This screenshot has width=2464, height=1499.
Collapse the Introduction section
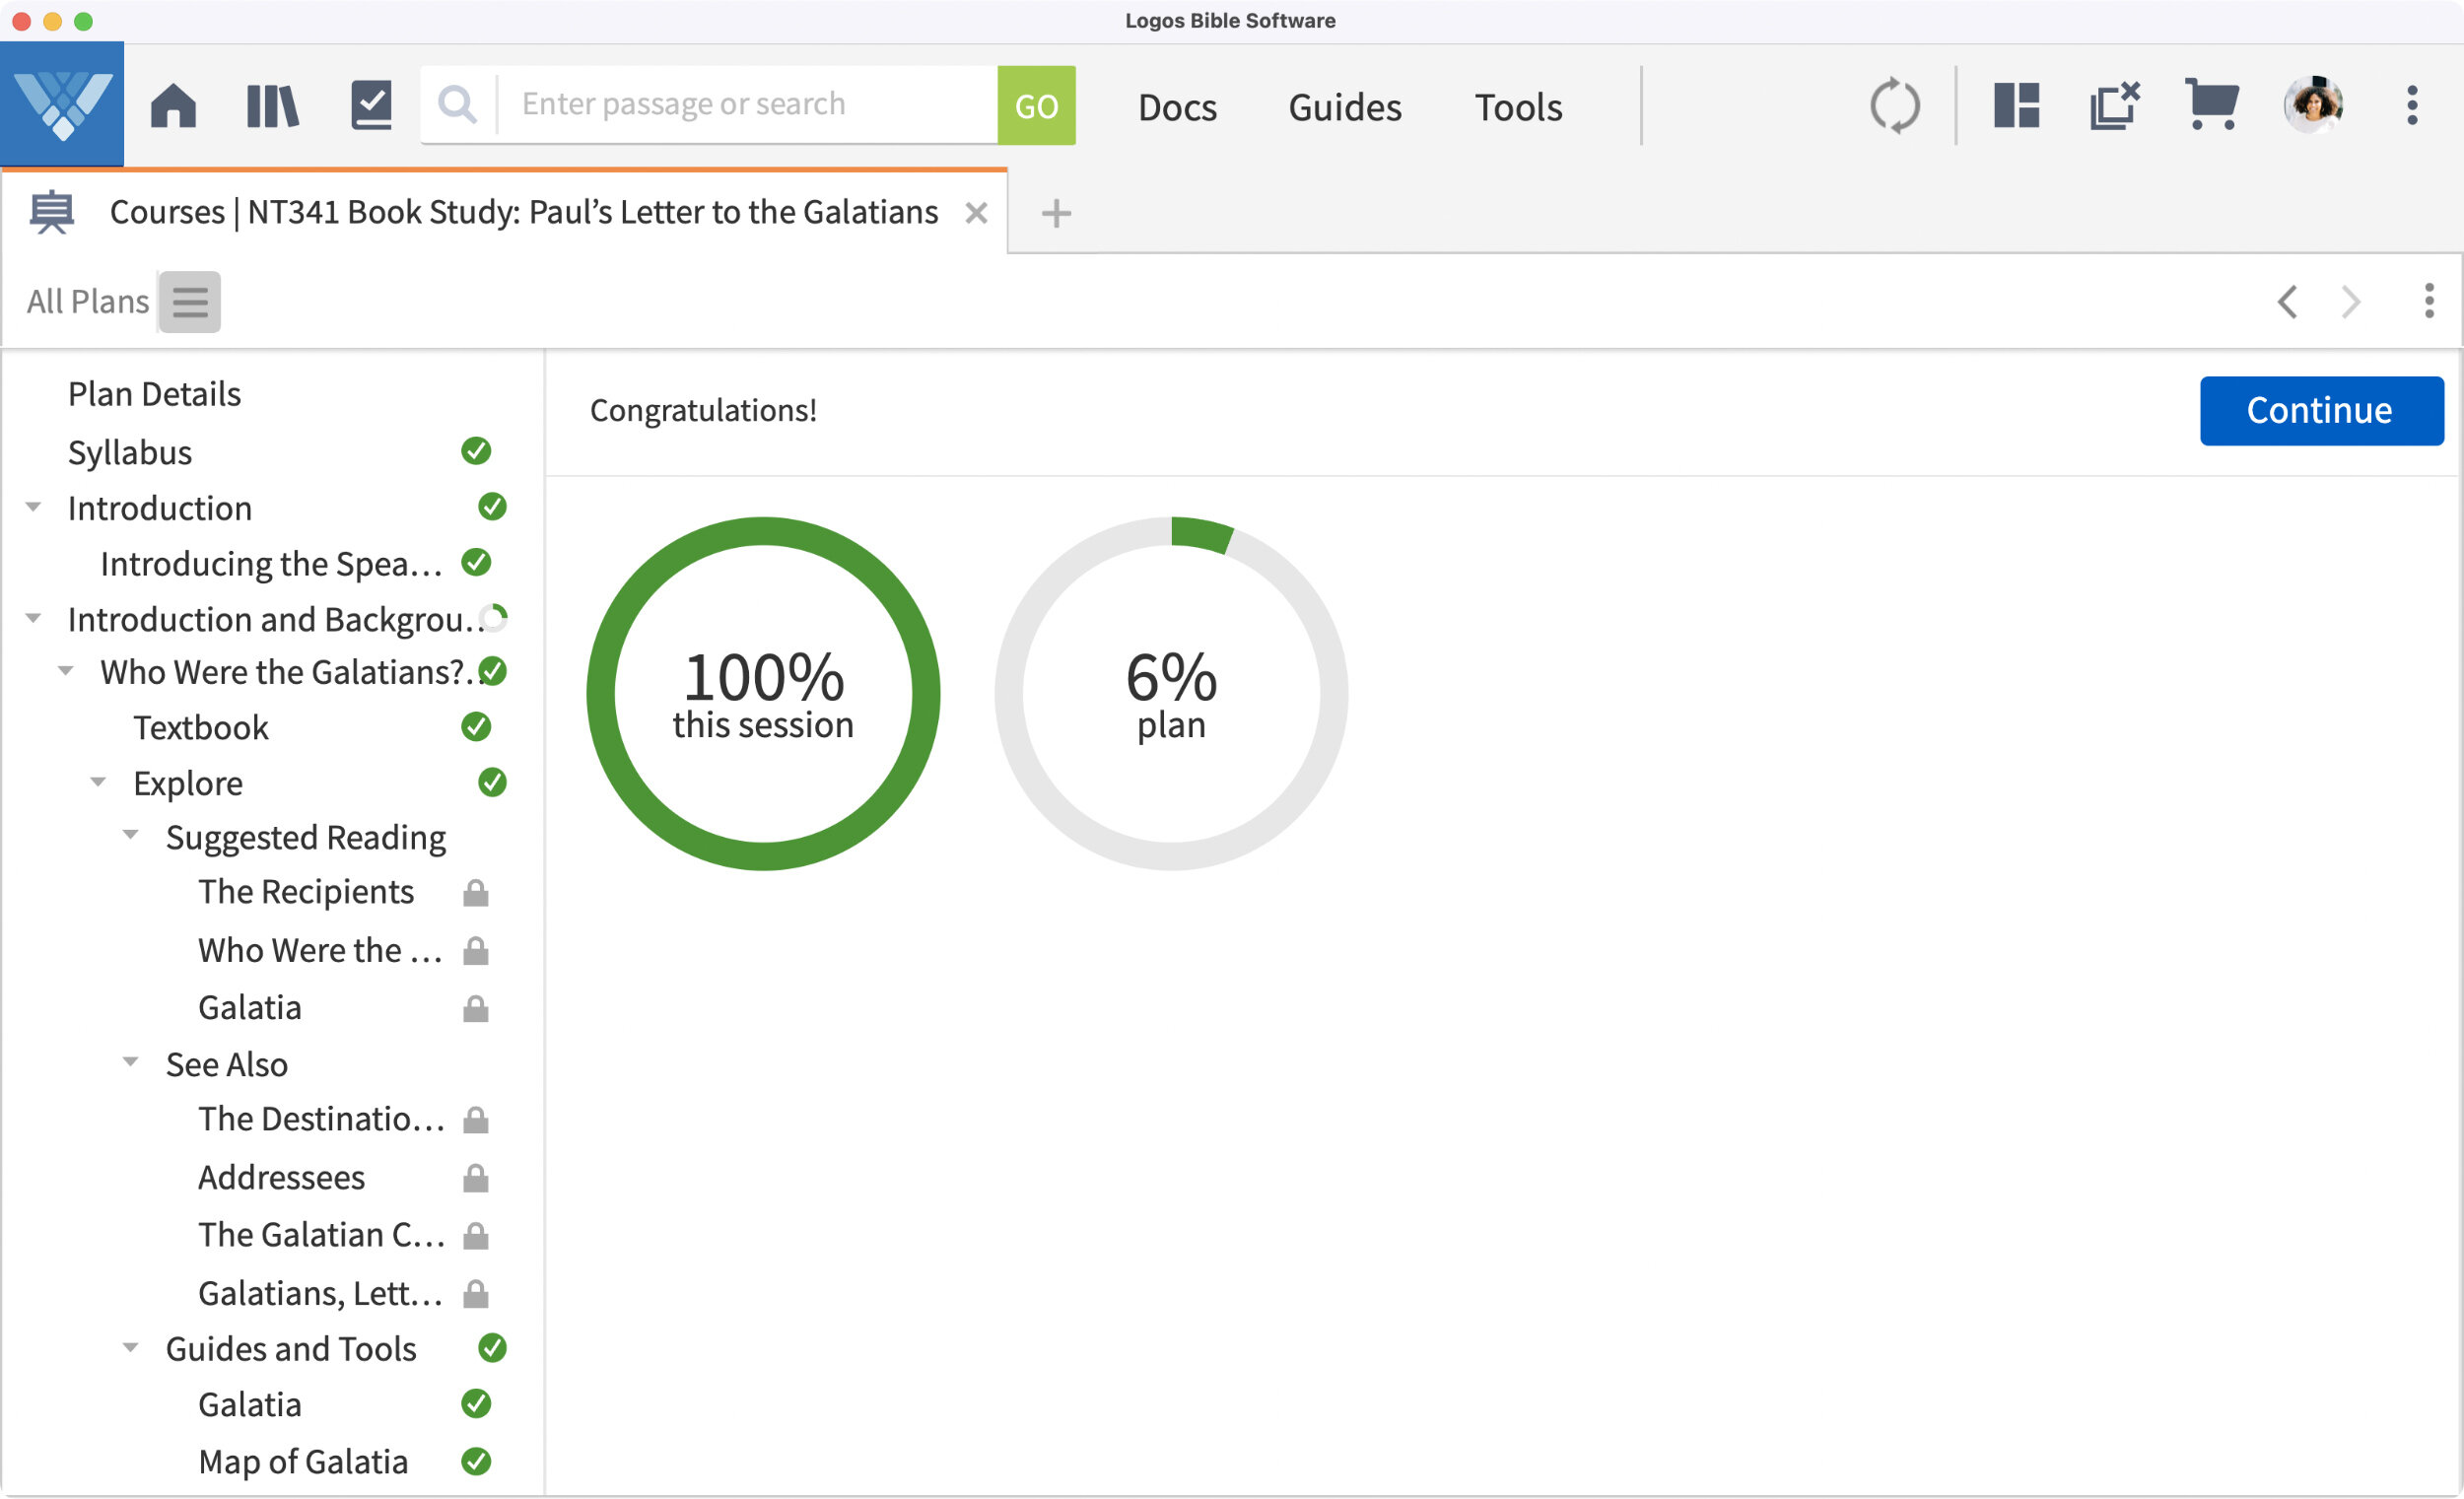[x=33, y=507]
